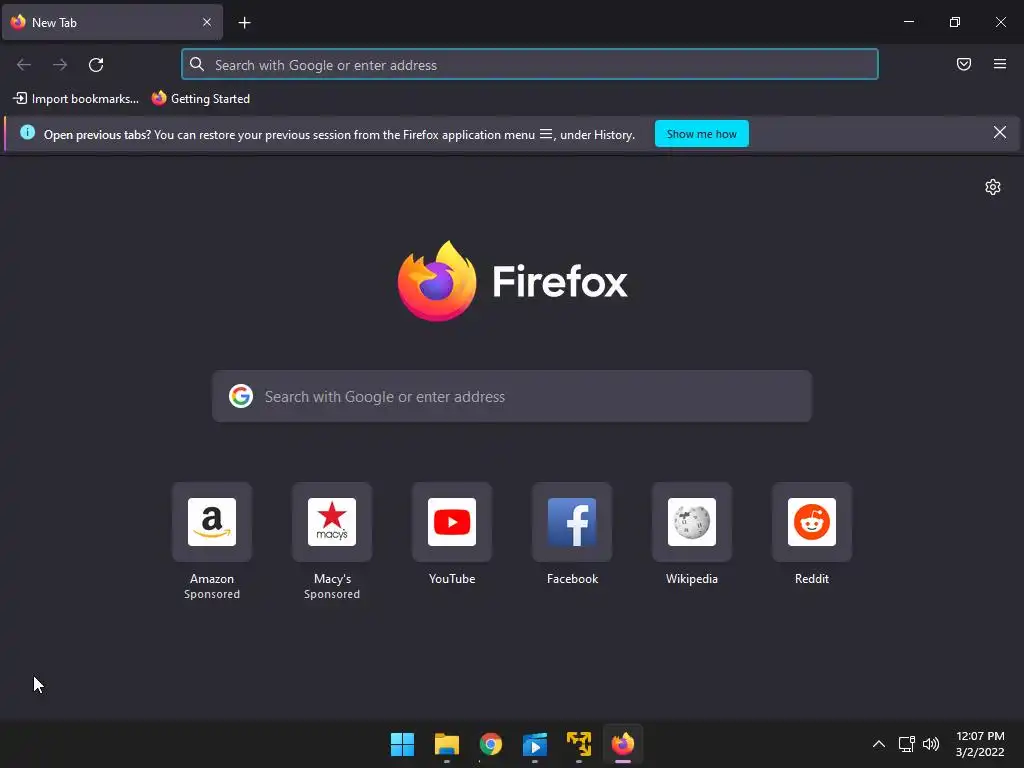
Task: Open the Macy's sponsored shortcut tile
Action: click(x=332, y=522)
